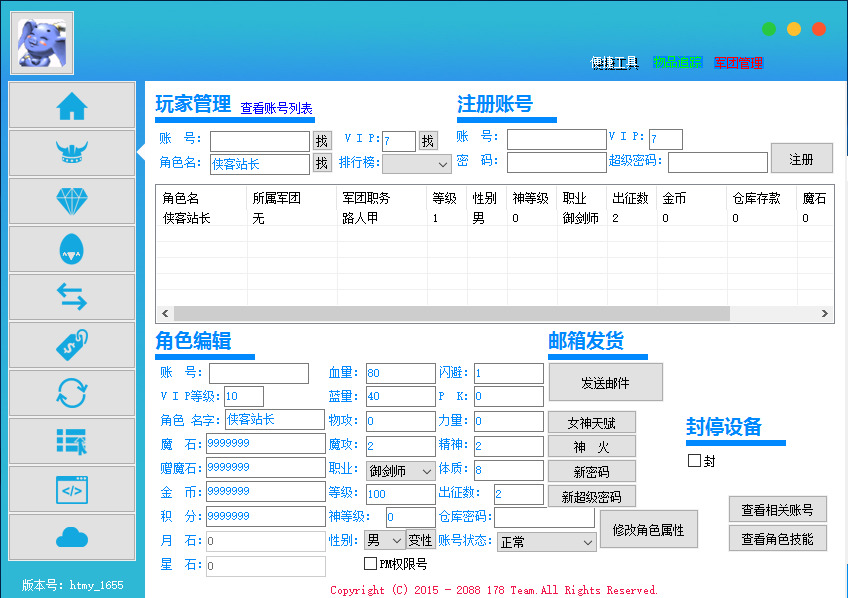Open the 军团管理 menu
Screen dimensions: 848x598
coord(738,63)
